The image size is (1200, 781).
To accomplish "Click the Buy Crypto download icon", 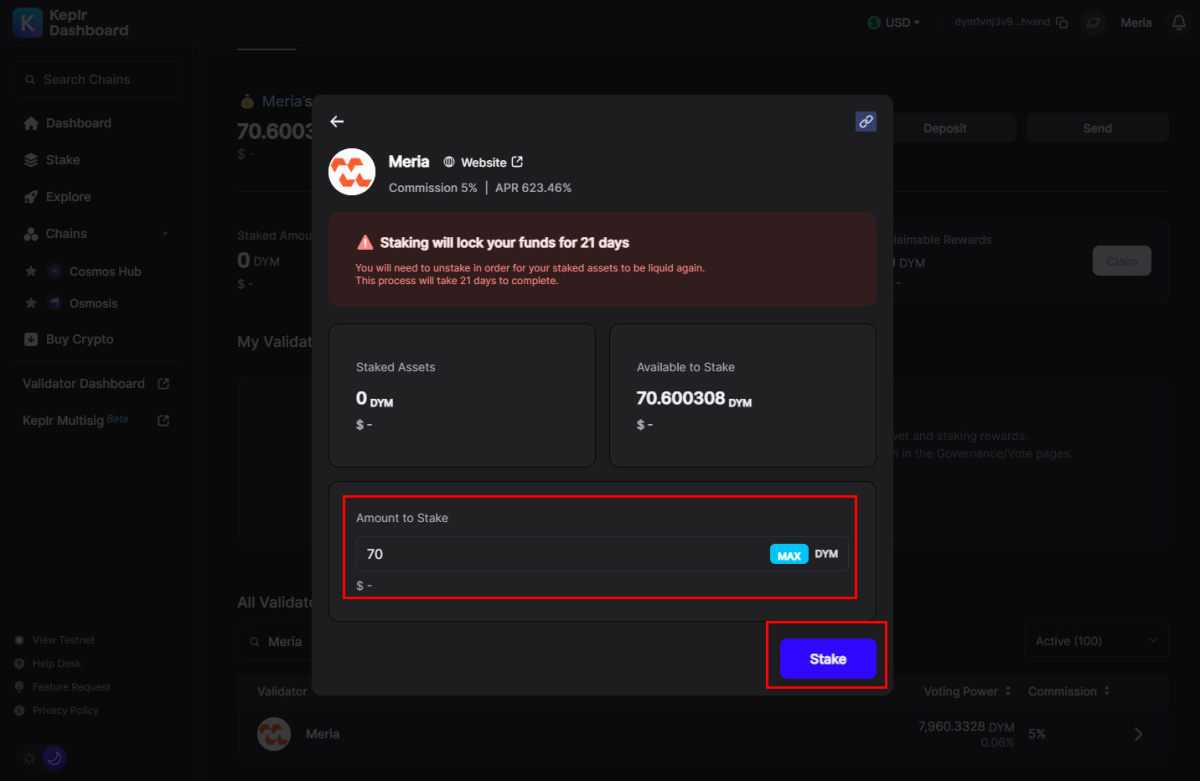I will pyautogui.click(x=31, y=339).
